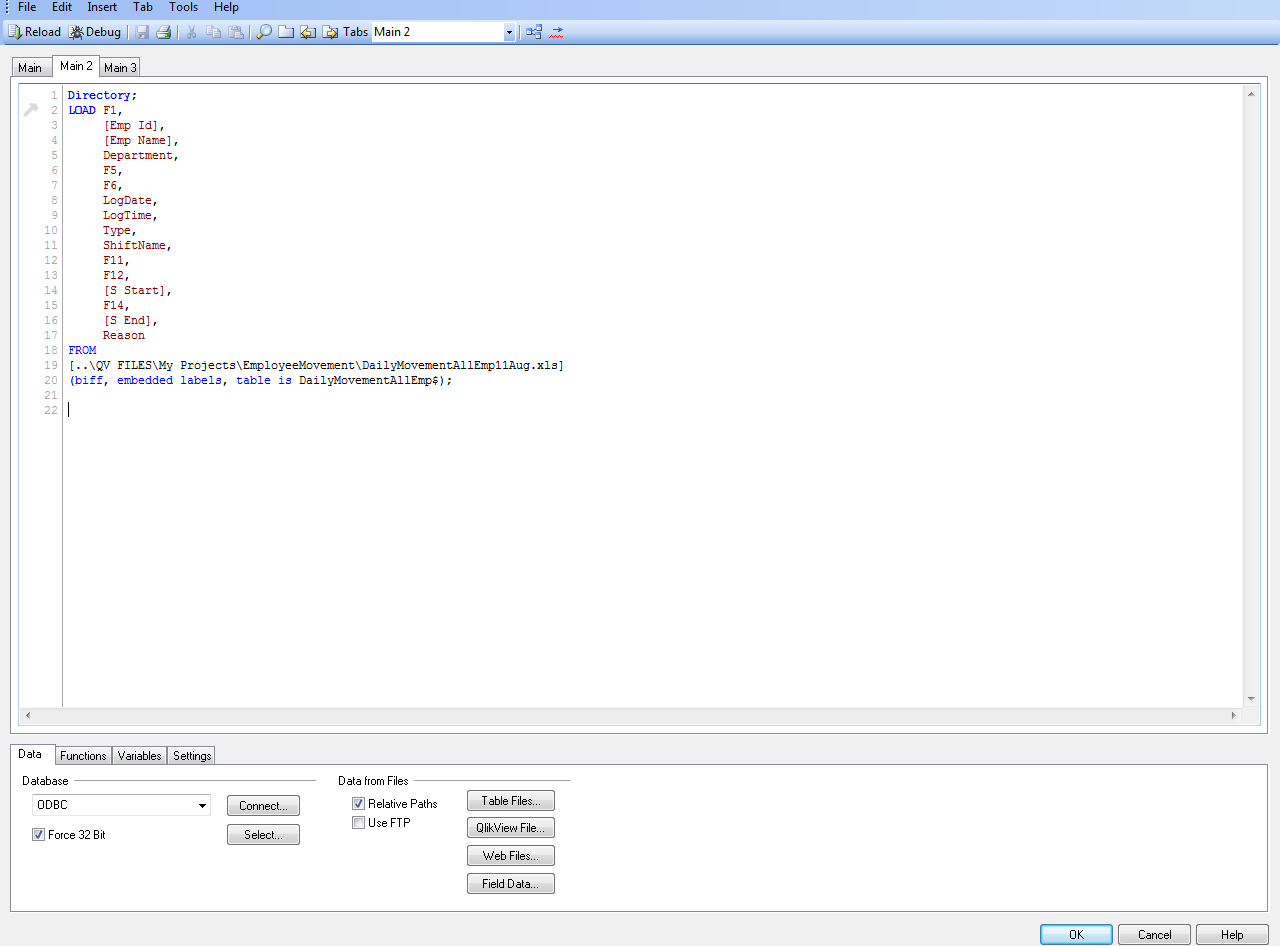Viewport: 1280px width, 946px height.
Task: Open the Edit menu
Action: [62, 7]
